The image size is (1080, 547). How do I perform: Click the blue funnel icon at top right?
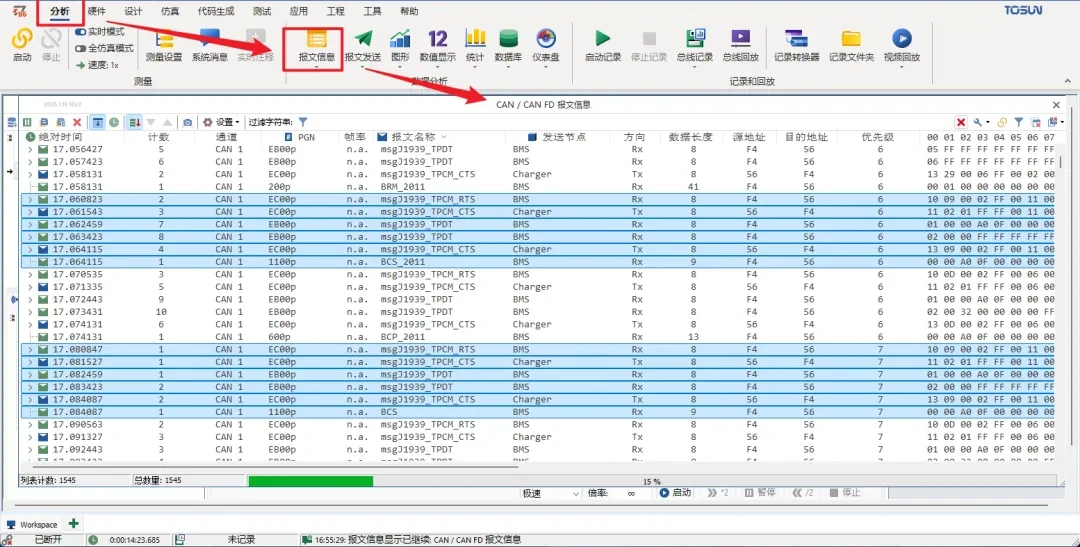click(1019, 122)
